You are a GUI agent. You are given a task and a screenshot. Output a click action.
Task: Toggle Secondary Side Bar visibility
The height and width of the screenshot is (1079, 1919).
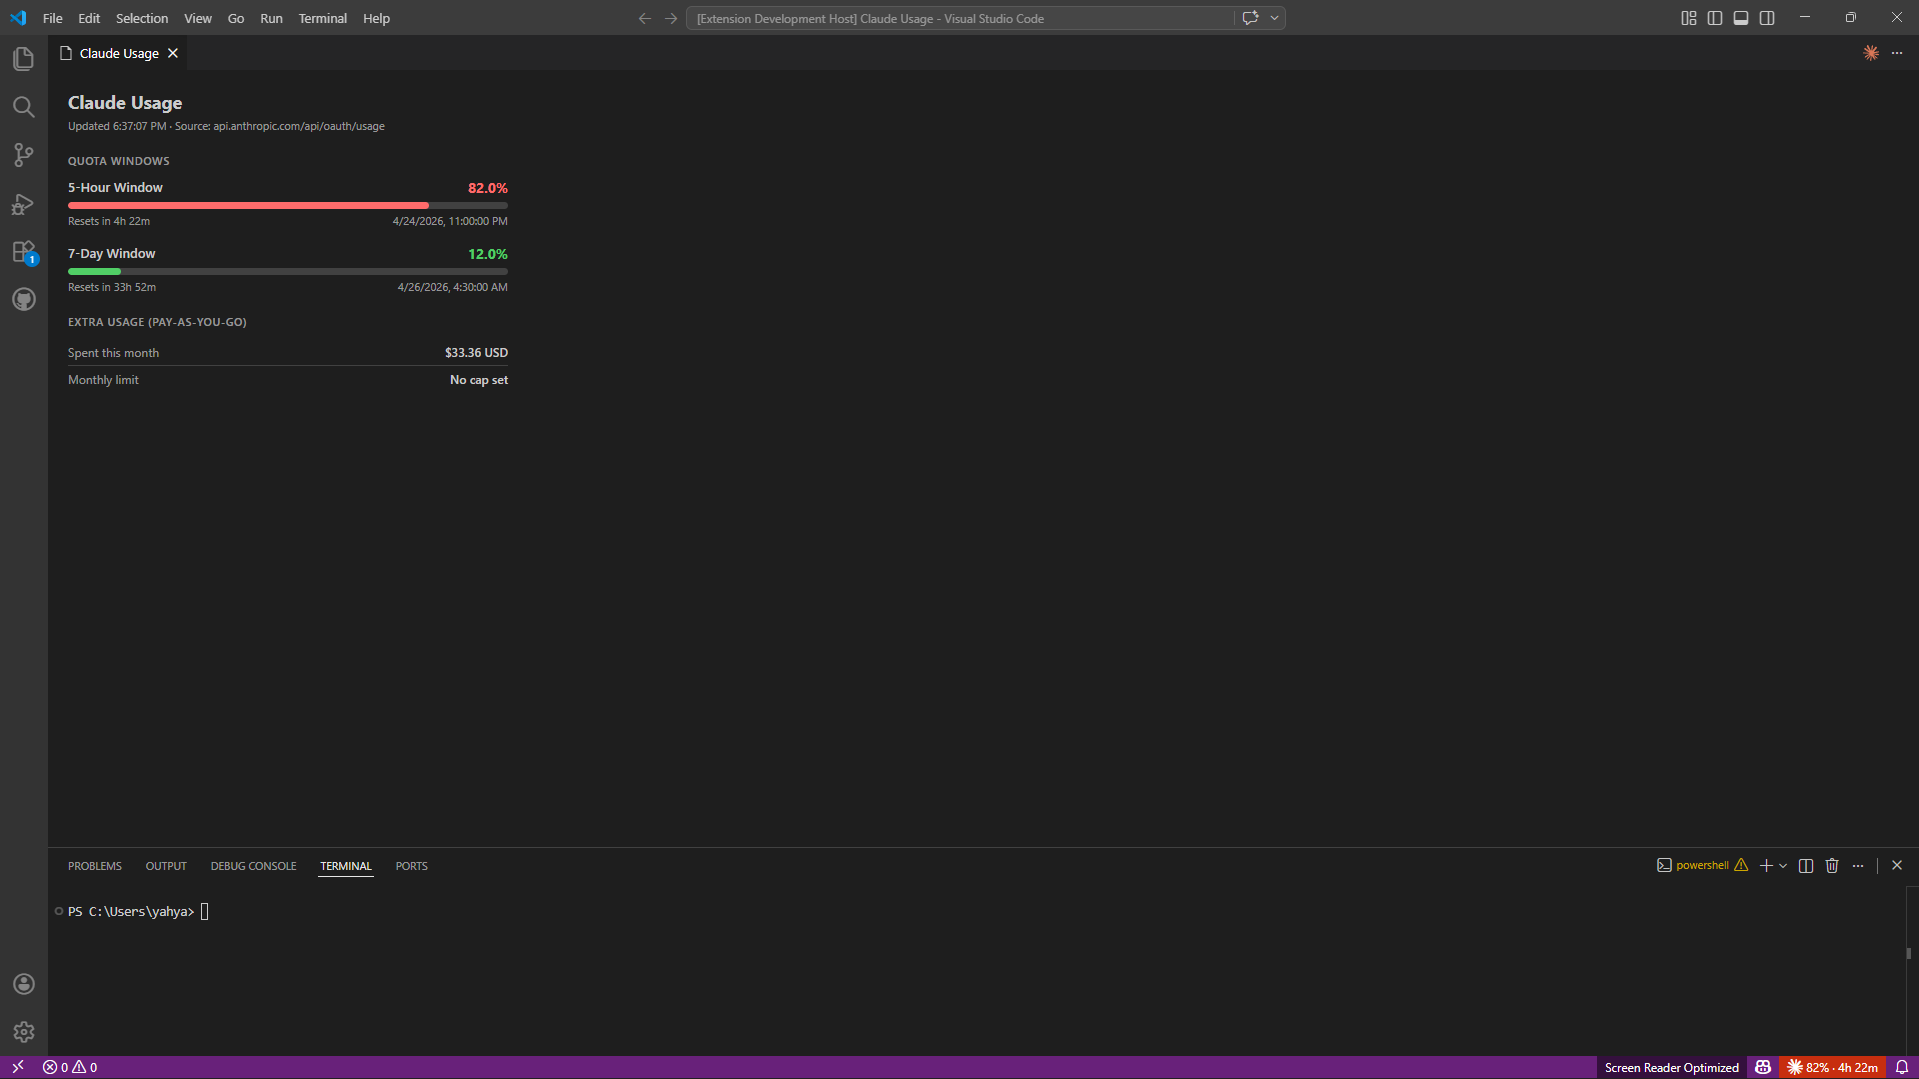pos(1767,18)
